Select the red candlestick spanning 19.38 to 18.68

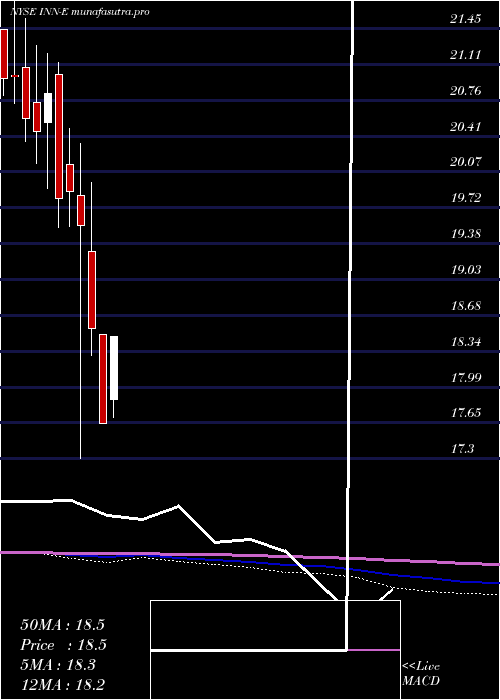(92, 290)
